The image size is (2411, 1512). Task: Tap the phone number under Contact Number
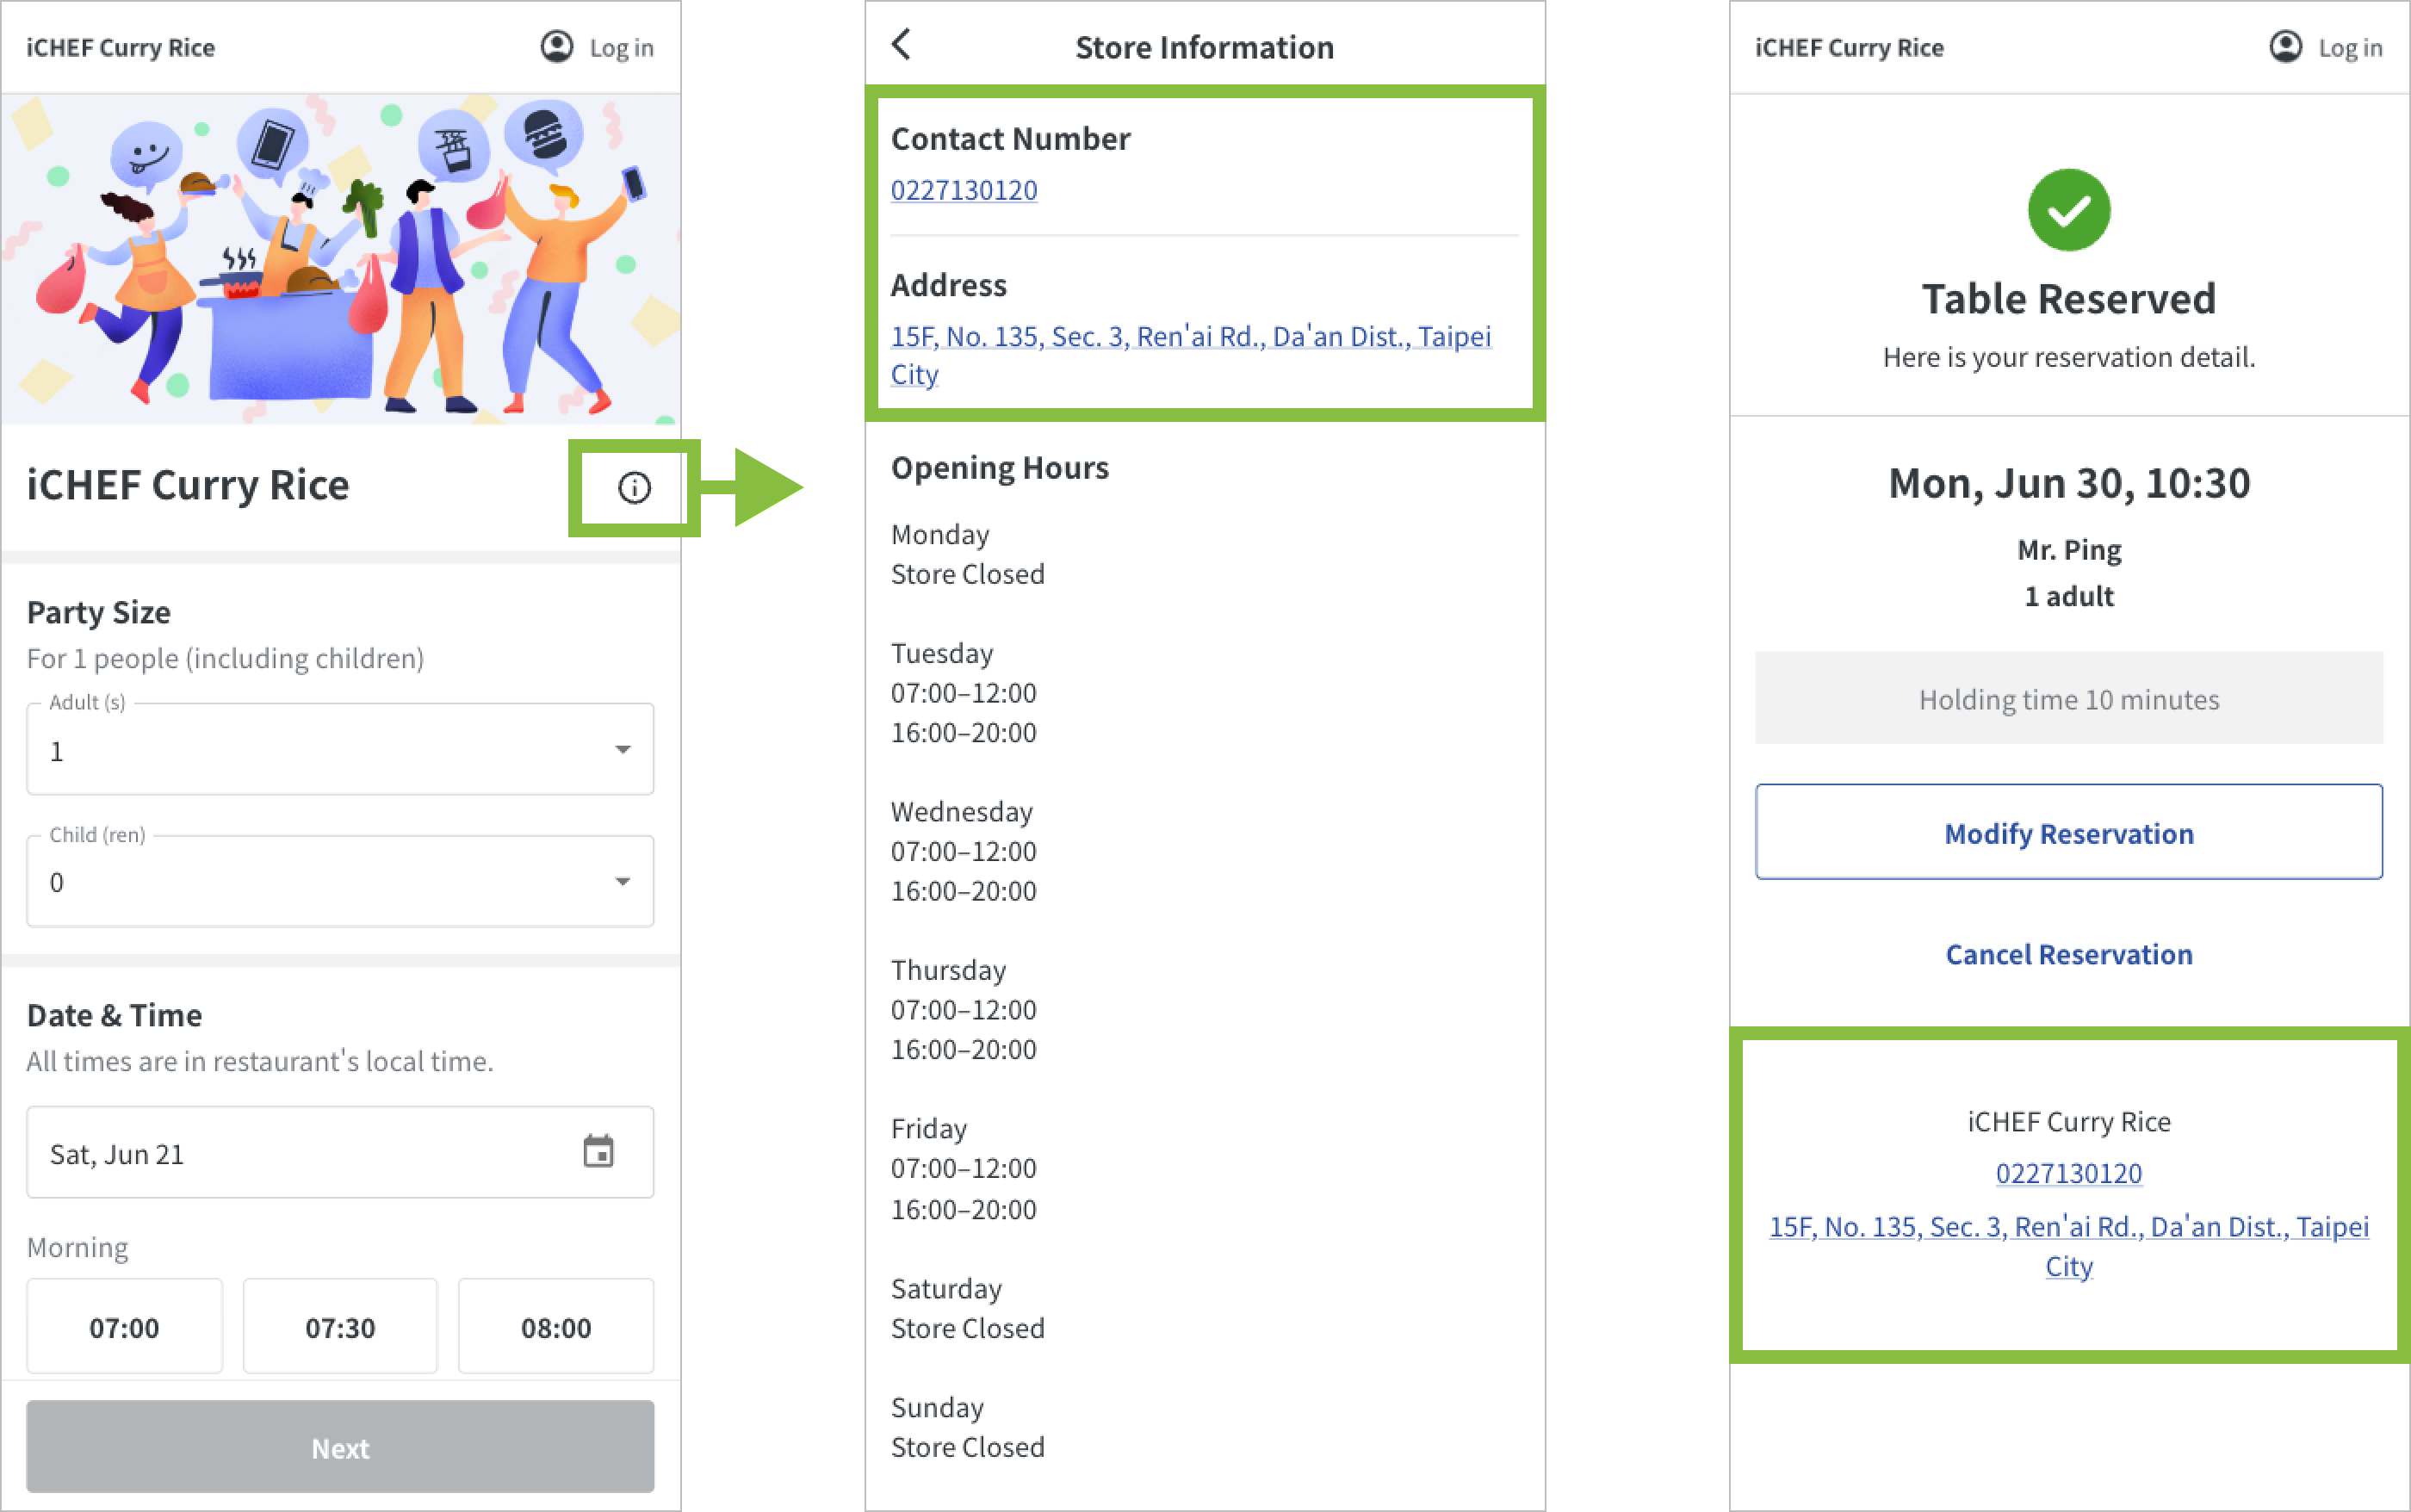tap(963, 190)
